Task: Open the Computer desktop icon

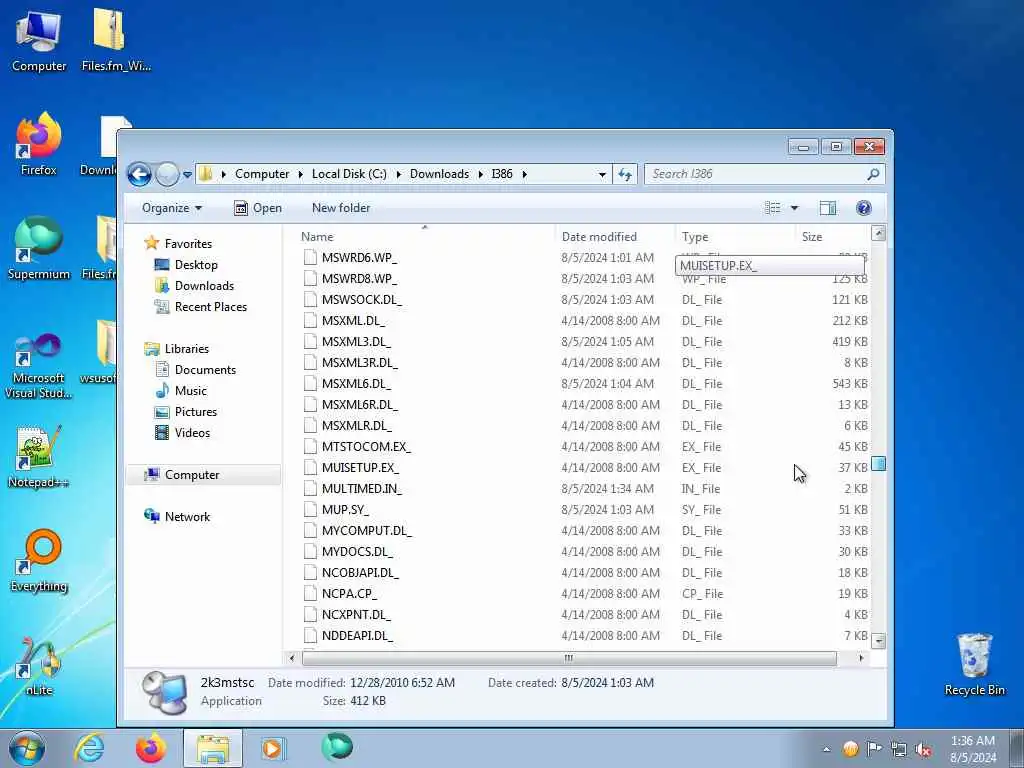Action: tap(39, 40)
